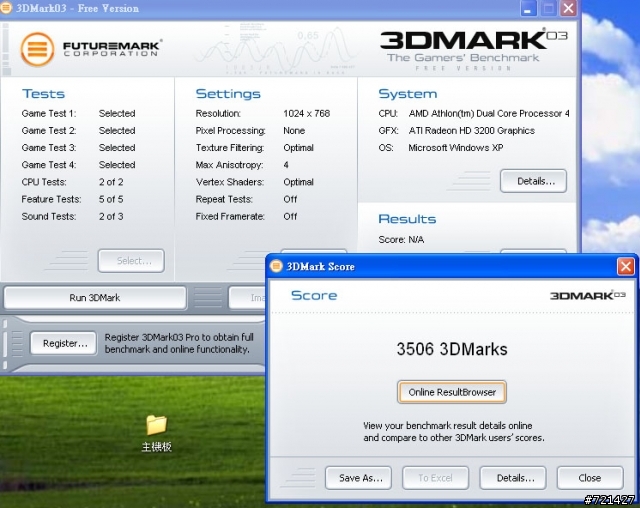Click the Results section heading

[407, 219]
